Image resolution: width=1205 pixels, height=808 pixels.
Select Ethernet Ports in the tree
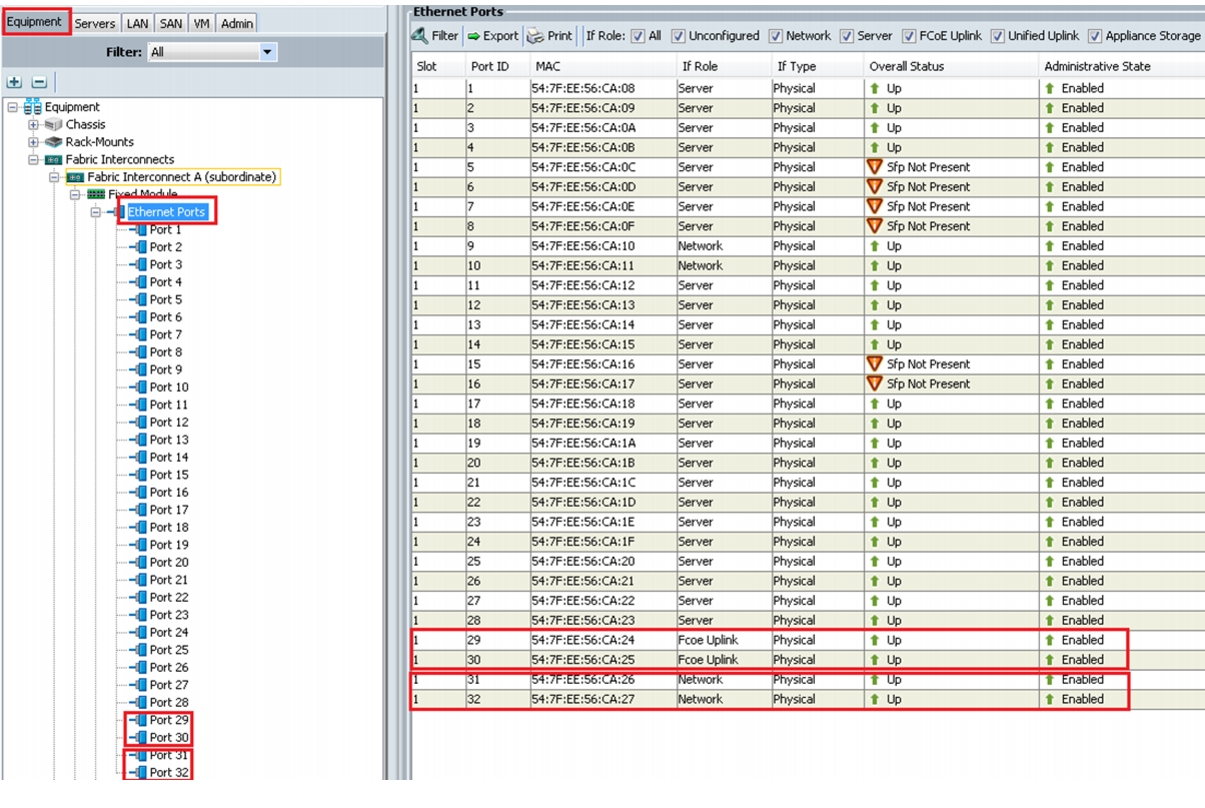tap(166, 212)
